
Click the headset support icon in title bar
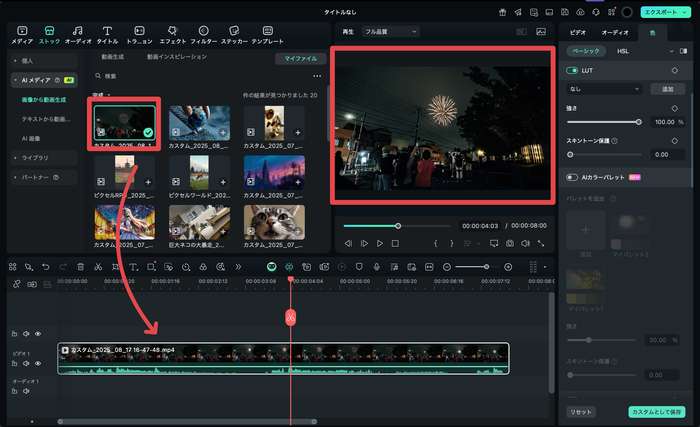[596, 12]
